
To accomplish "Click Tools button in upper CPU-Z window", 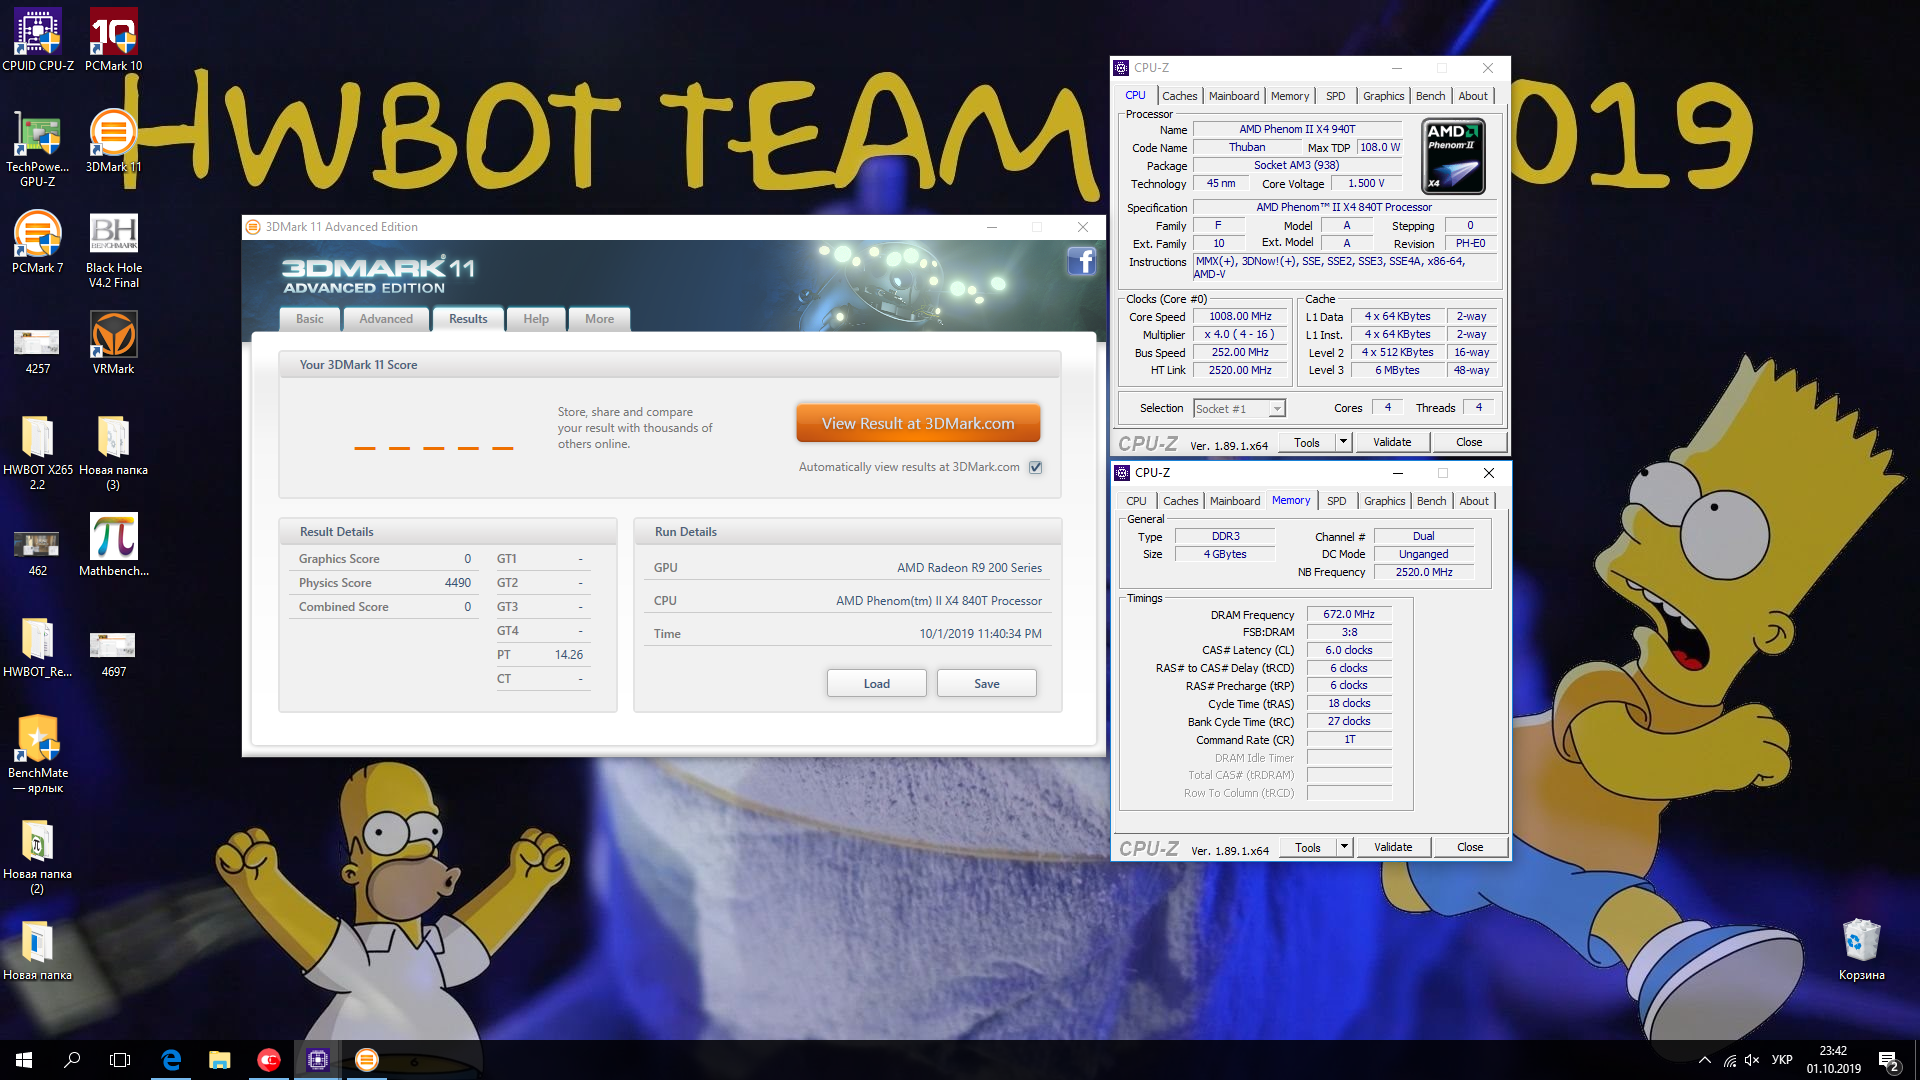I will pos(1307,442).
